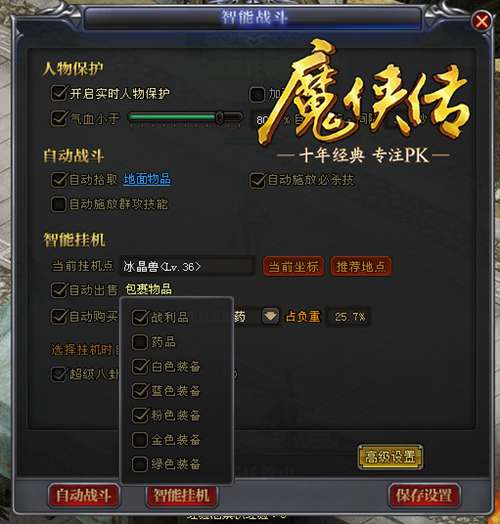
Task: Open 高级设置 advanced settings
Action: pos(390,457)
